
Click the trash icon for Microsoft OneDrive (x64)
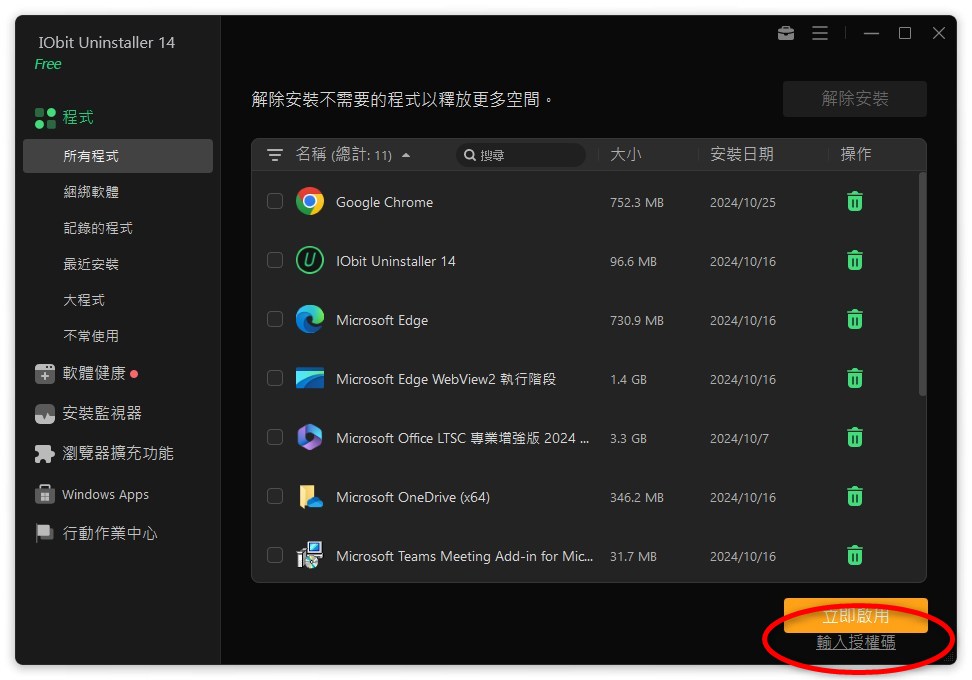854,496
